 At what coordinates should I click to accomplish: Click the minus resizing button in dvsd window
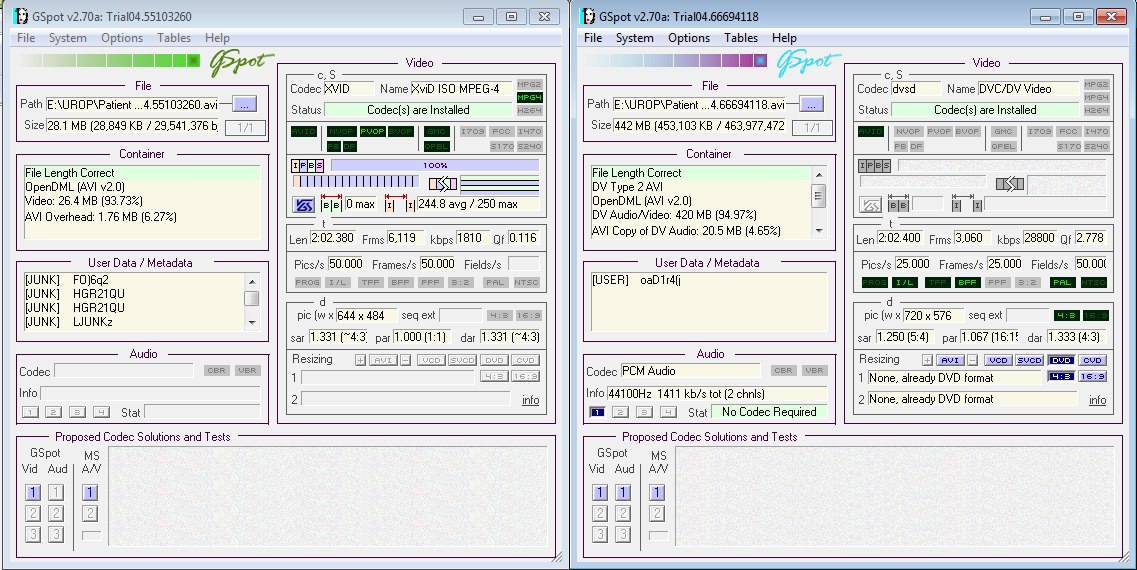[972, 360]
